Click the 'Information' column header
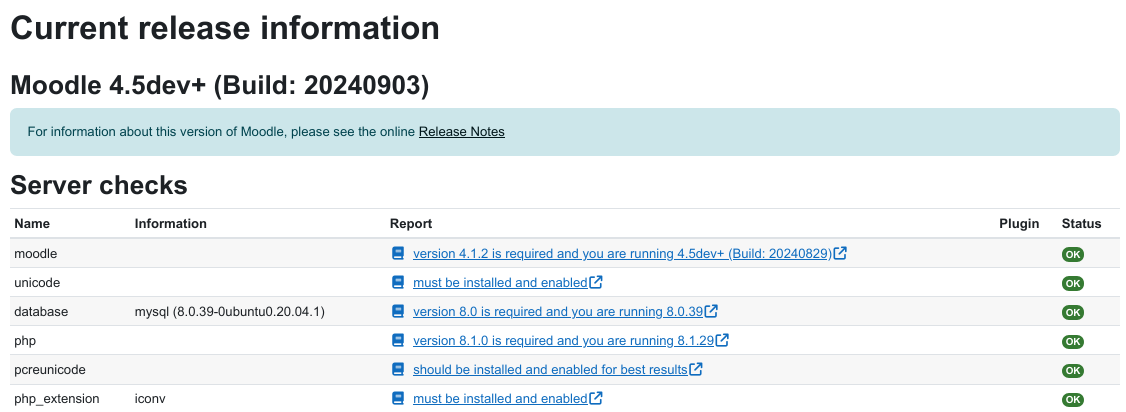 point(170,224)
